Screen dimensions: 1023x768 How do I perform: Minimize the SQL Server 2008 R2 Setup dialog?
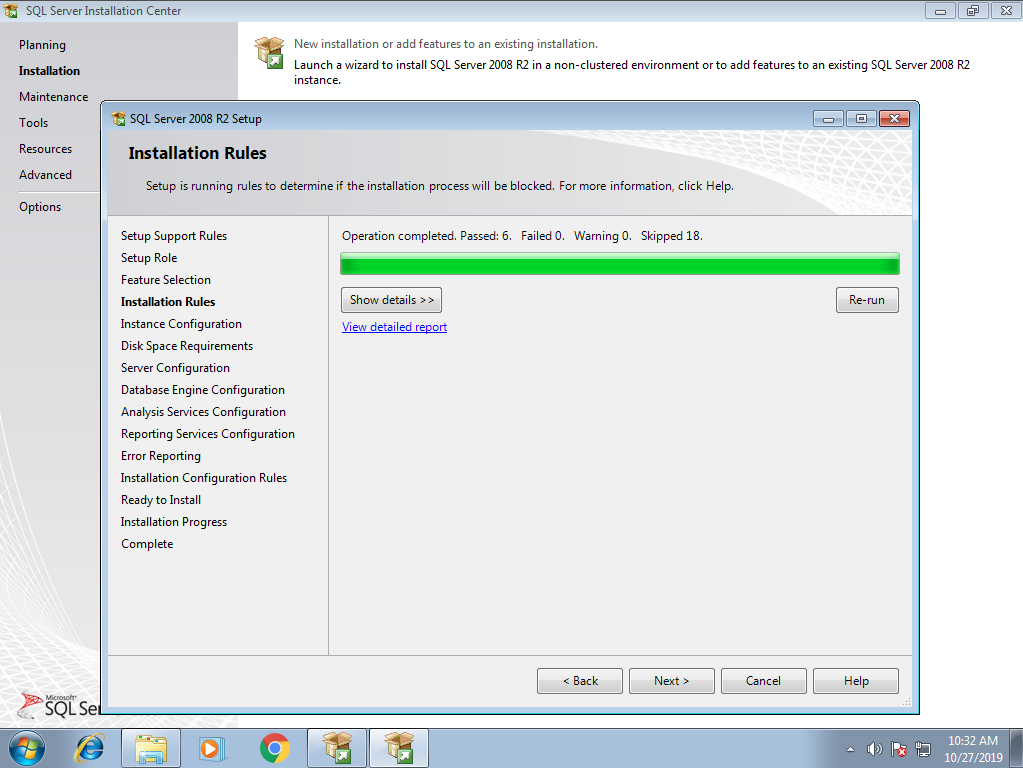[829, 119]
